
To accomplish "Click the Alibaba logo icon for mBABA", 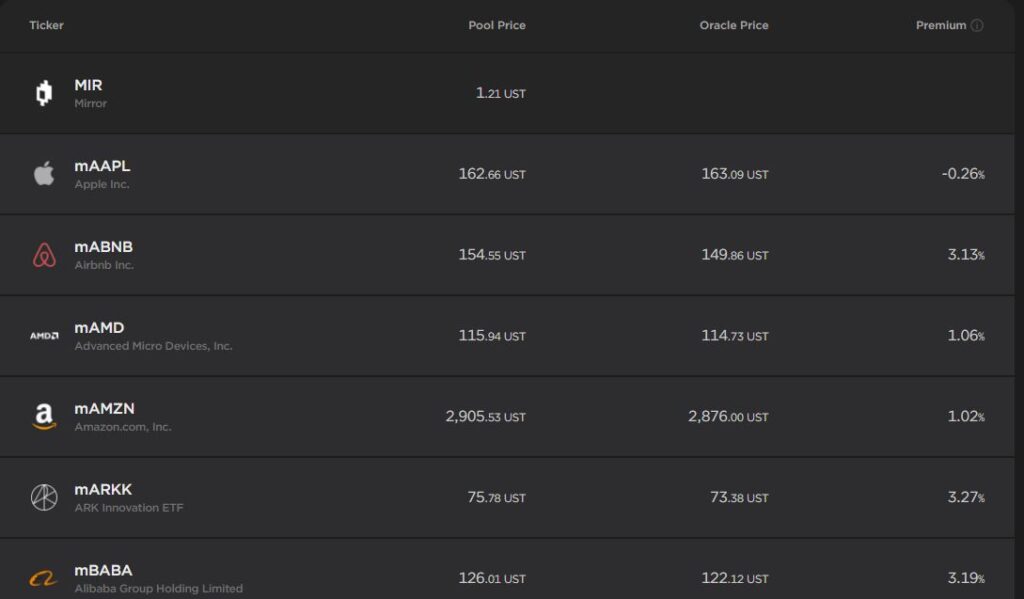I will pos(44,578).
